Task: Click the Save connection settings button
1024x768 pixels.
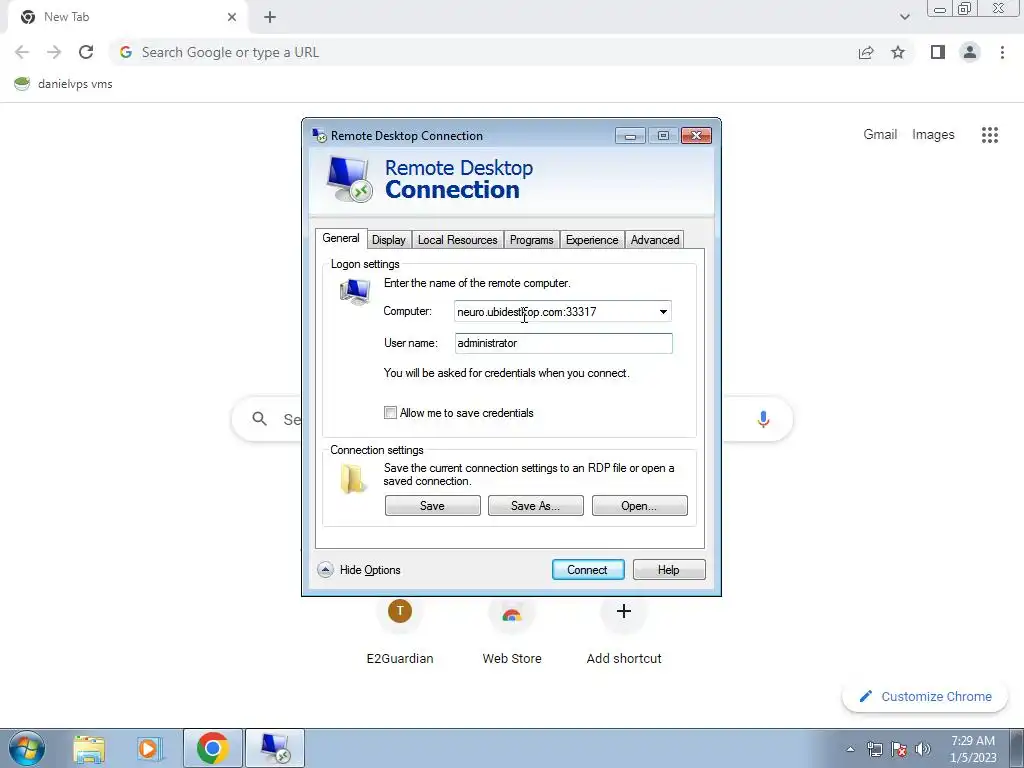Action: click(432, 505)
